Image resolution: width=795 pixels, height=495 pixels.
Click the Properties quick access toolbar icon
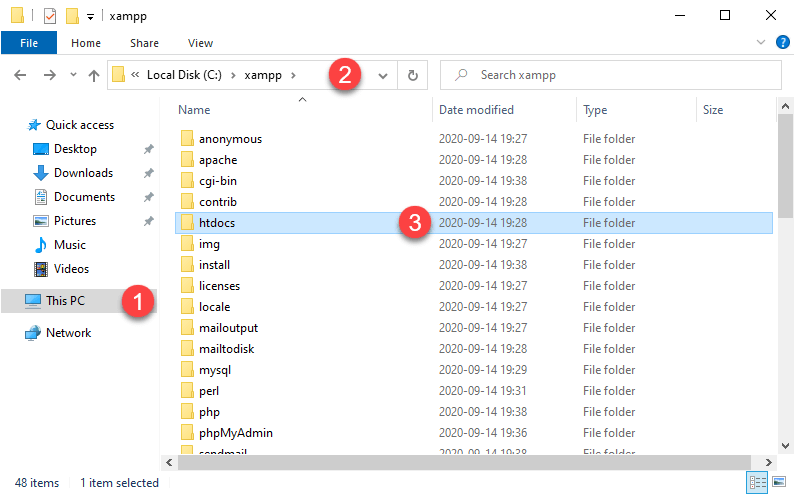[50, 16]
